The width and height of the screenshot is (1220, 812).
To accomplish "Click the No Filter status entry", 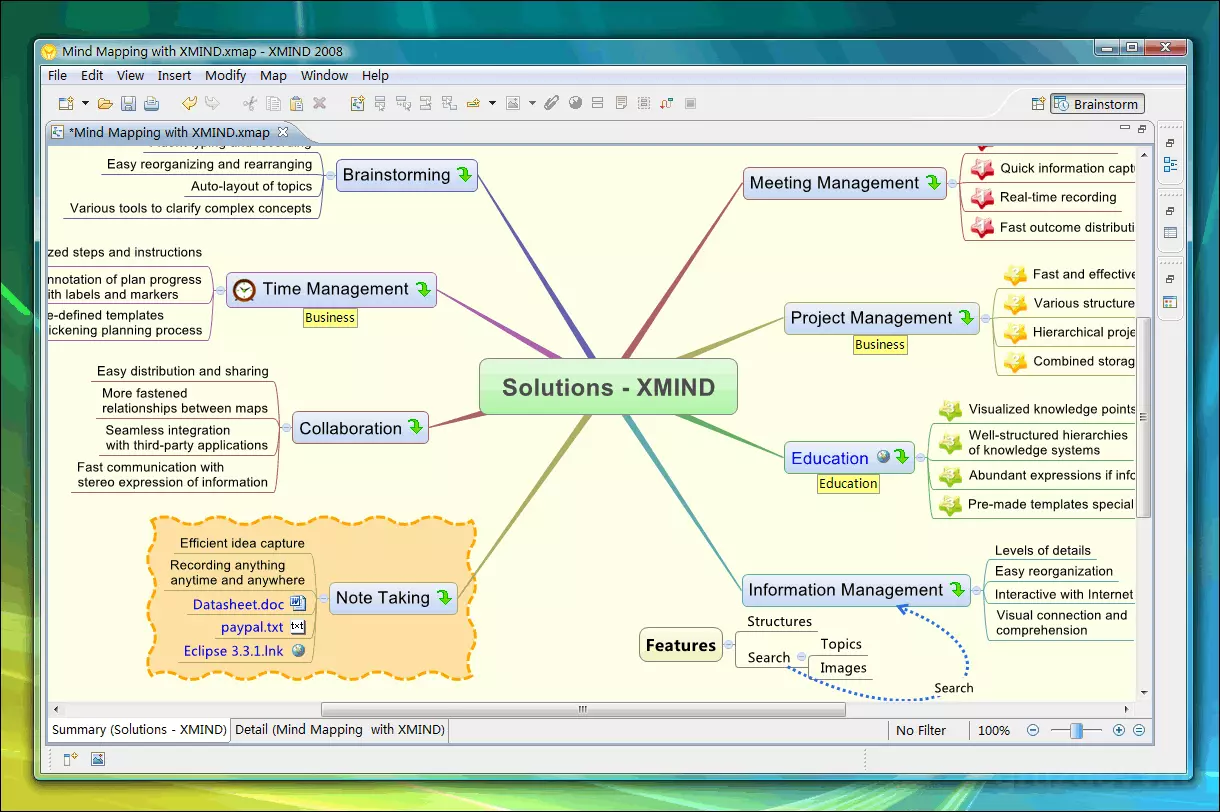I will click(x=921, y=731).
